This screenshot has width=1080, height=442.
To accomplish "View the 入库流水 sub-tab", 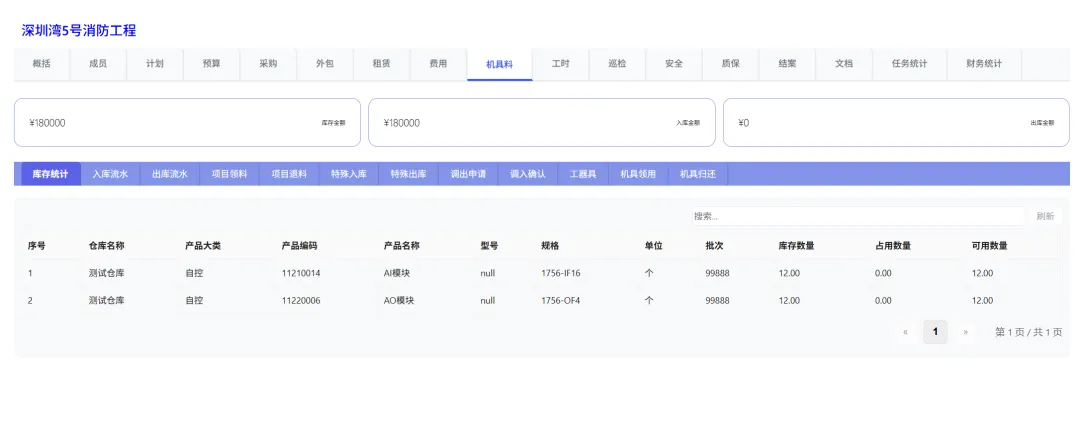I will point(110,174).
